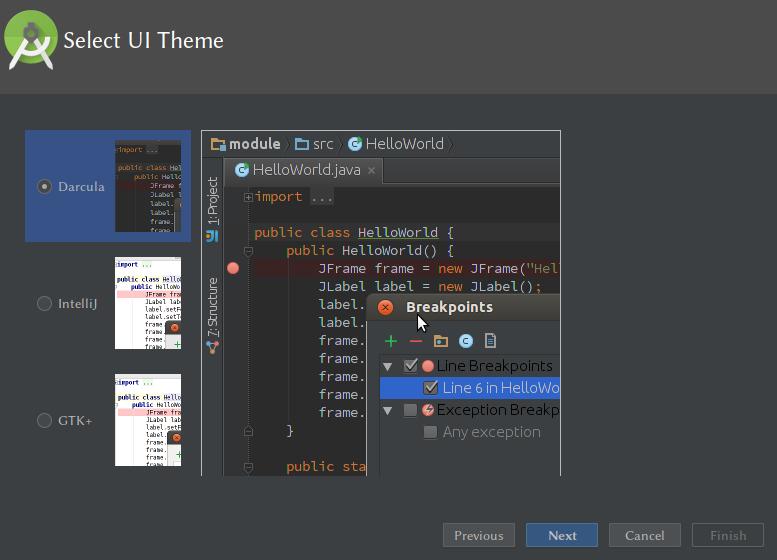Image resolution: width=777 pixels, height=560 pixels.
Task: Collapse the Exception Breakpoints tree node
Action: pyautogui.click(x=388, y=411)
